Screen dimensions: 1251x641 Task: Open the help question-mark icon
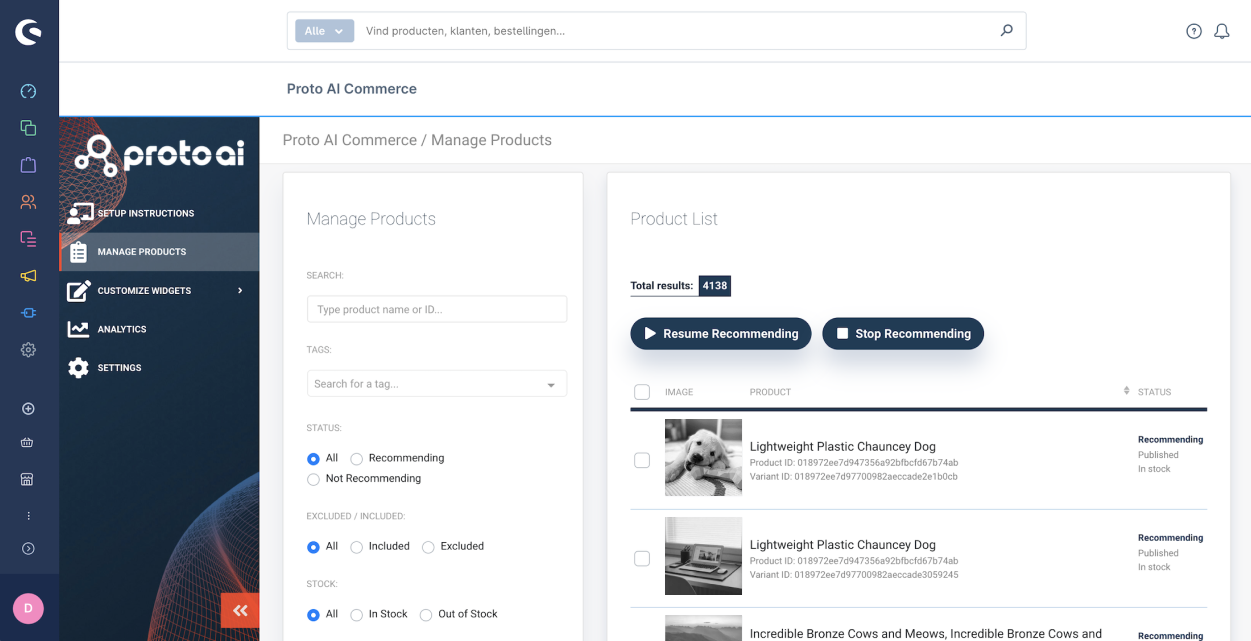[1193, 31]
